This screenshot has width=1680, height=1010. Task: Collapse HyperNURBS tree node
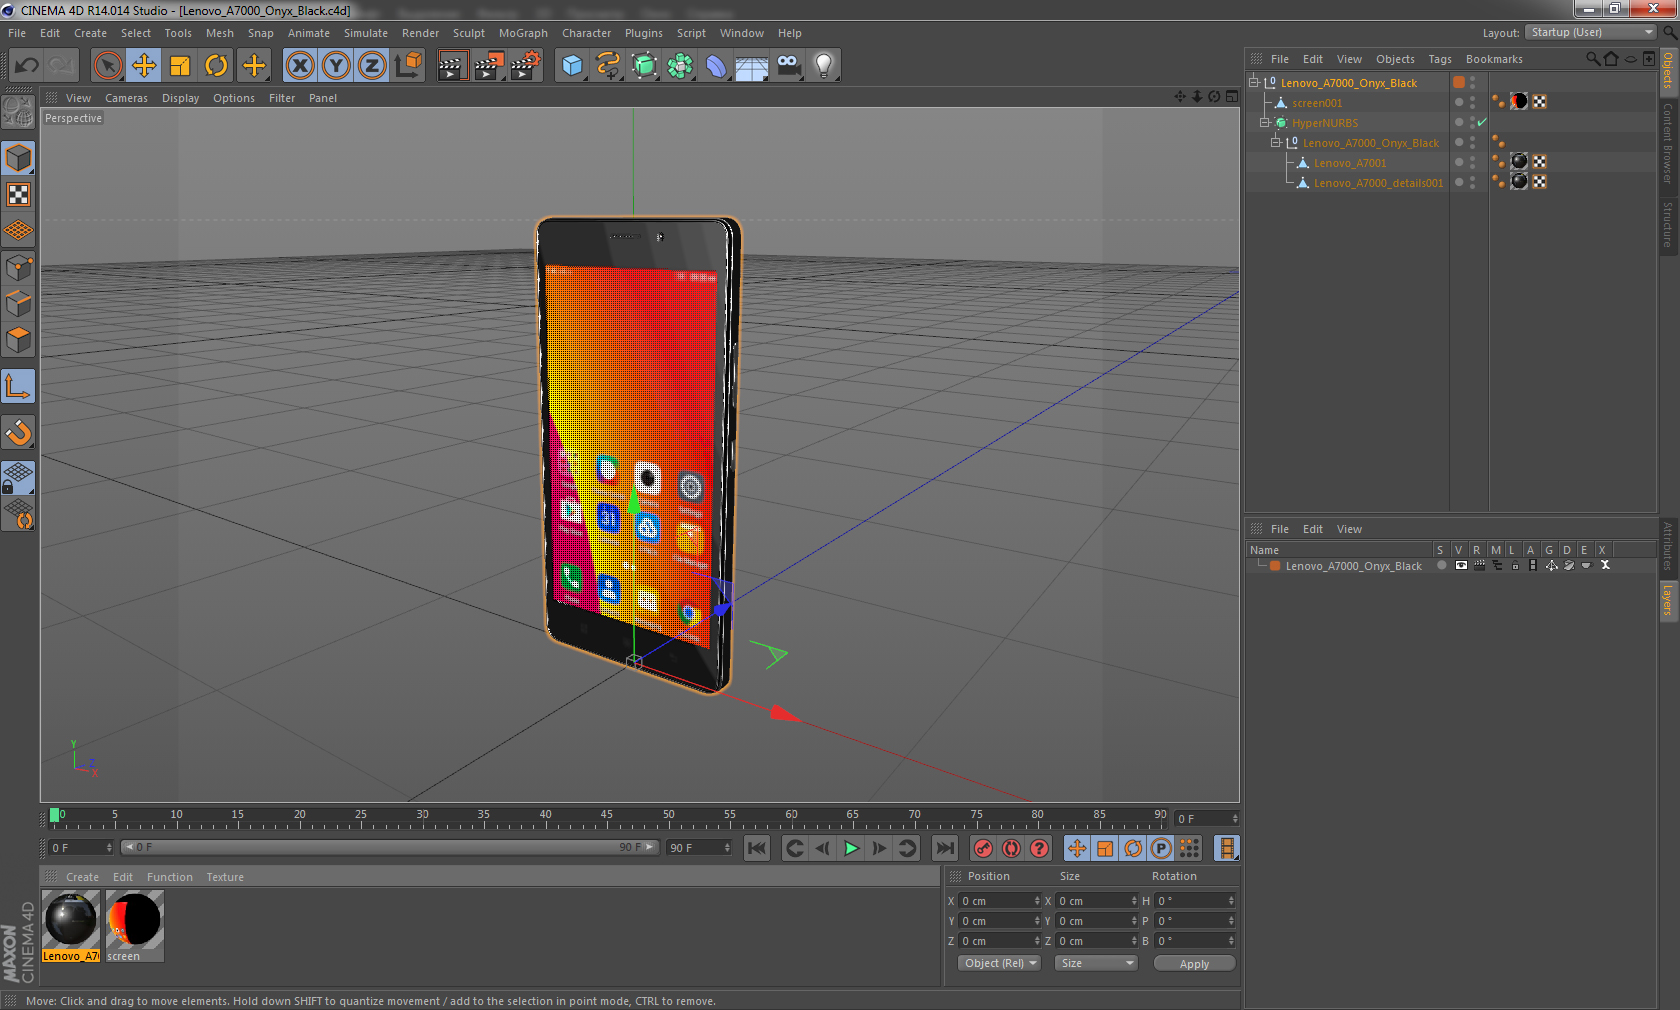click(x=1264, y=122)
